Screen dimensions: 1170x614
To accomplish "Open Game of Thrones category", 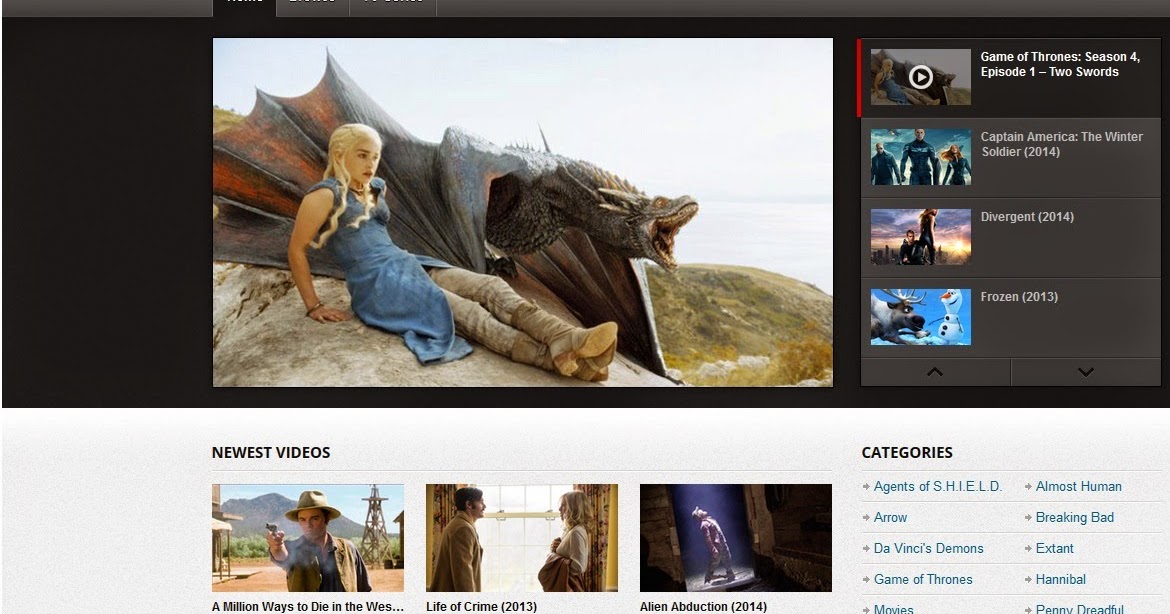I will coord(923,580).
